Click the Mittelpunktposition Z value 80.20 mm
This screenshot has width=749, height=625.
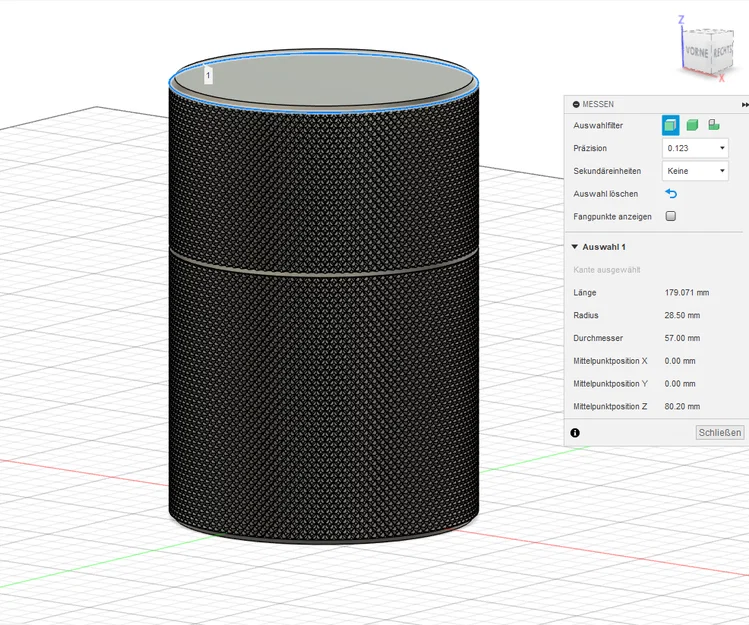(682, 406)
